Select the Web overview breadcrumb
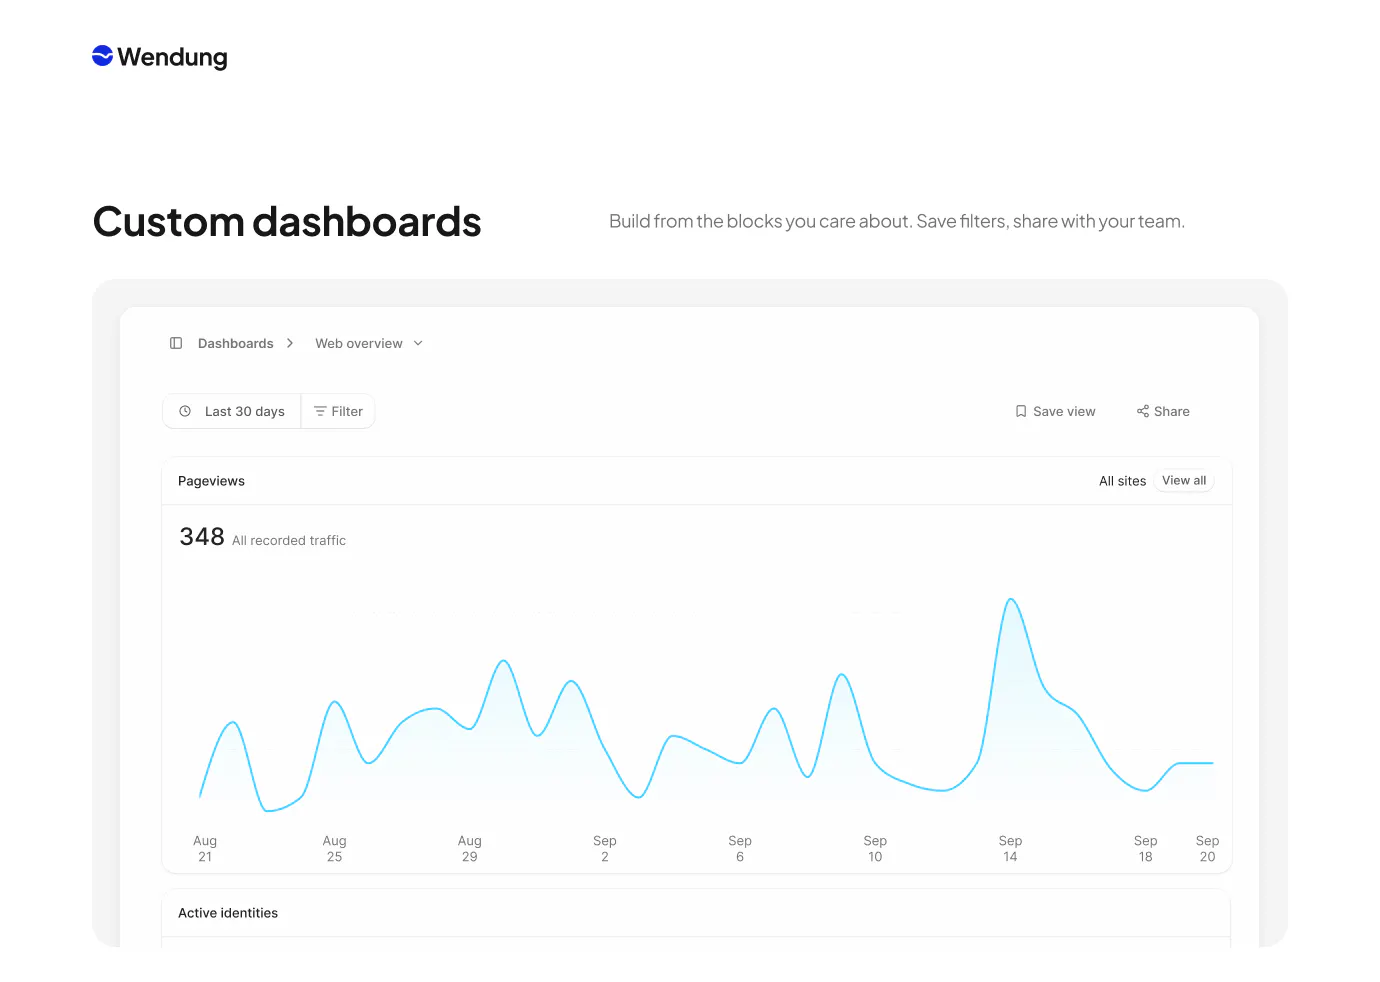This screenshot has height=982, width=1380. [x=359, y=343]
